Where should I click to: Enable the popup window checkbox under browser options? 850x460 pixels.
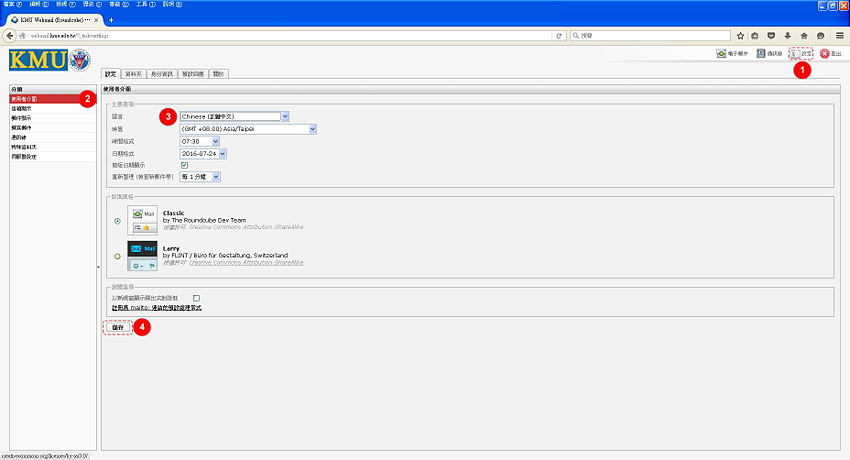[x=196, y=298]
